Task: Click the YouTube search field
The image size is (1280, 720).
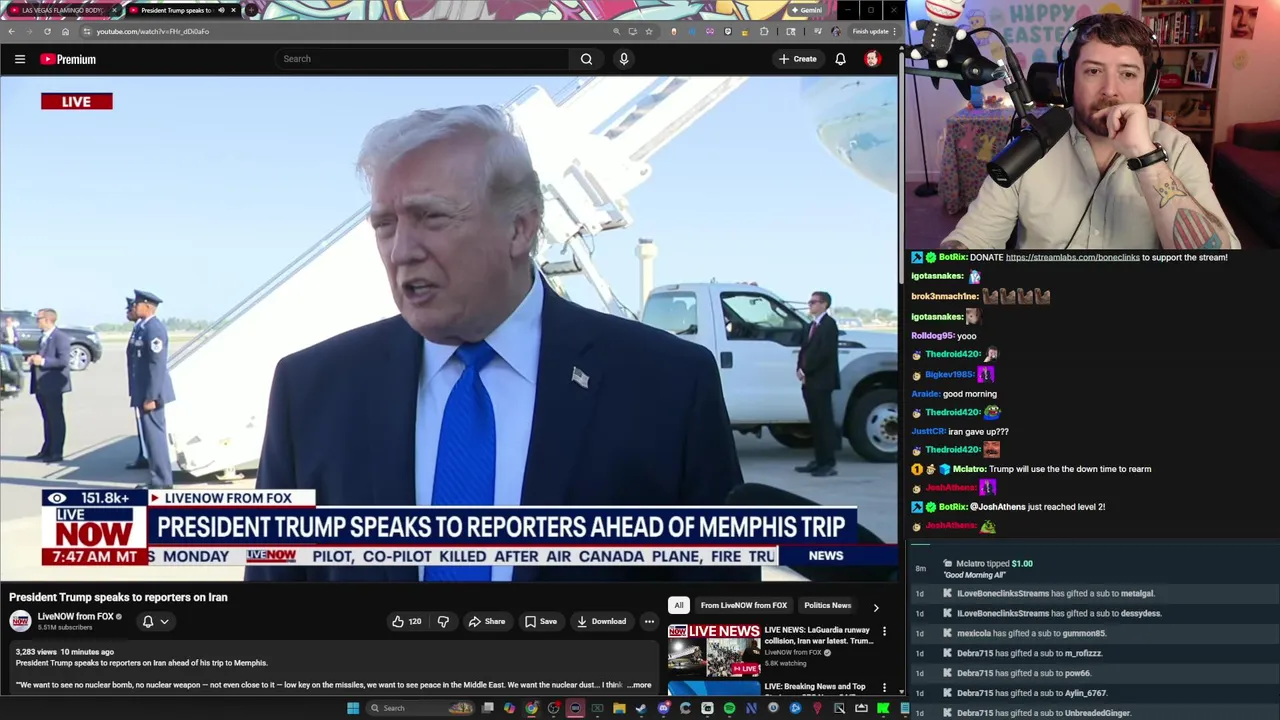Action: pos(422,59)
